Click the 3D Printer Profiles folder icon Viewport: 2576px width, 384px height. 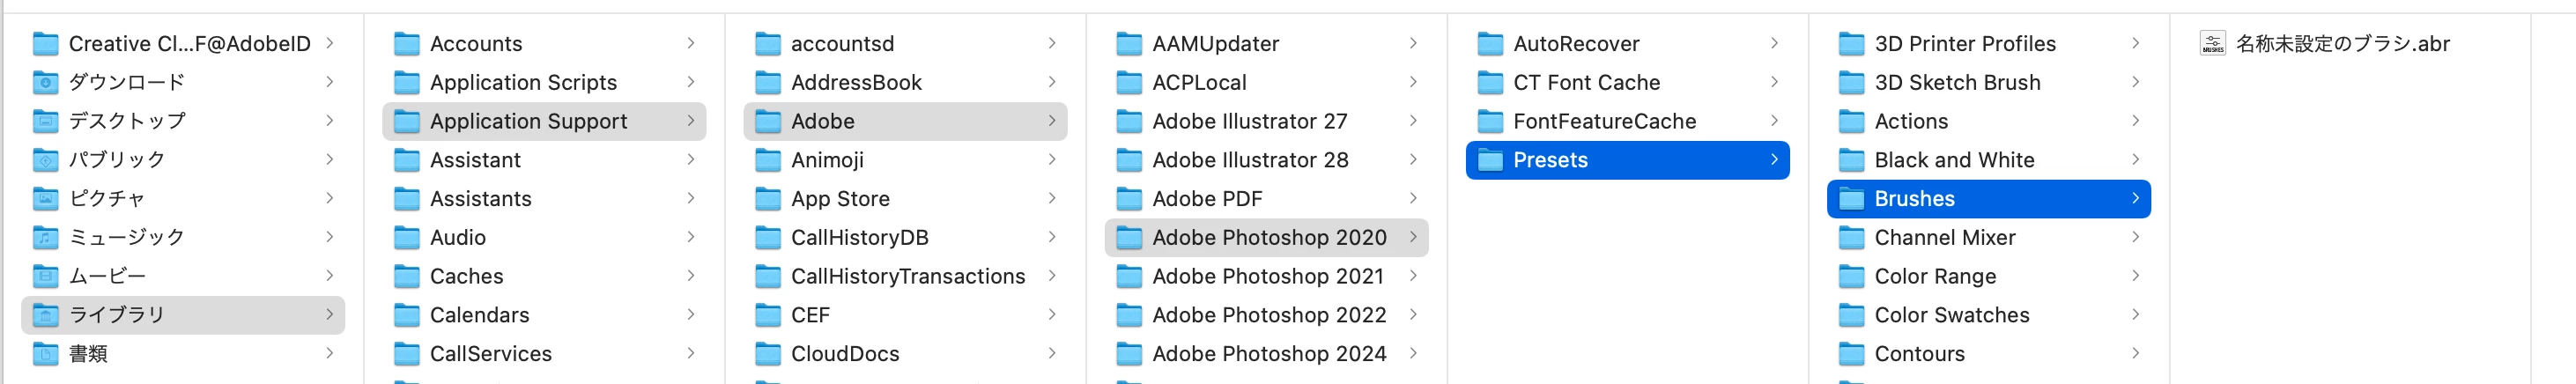[x=1851, y=44]
